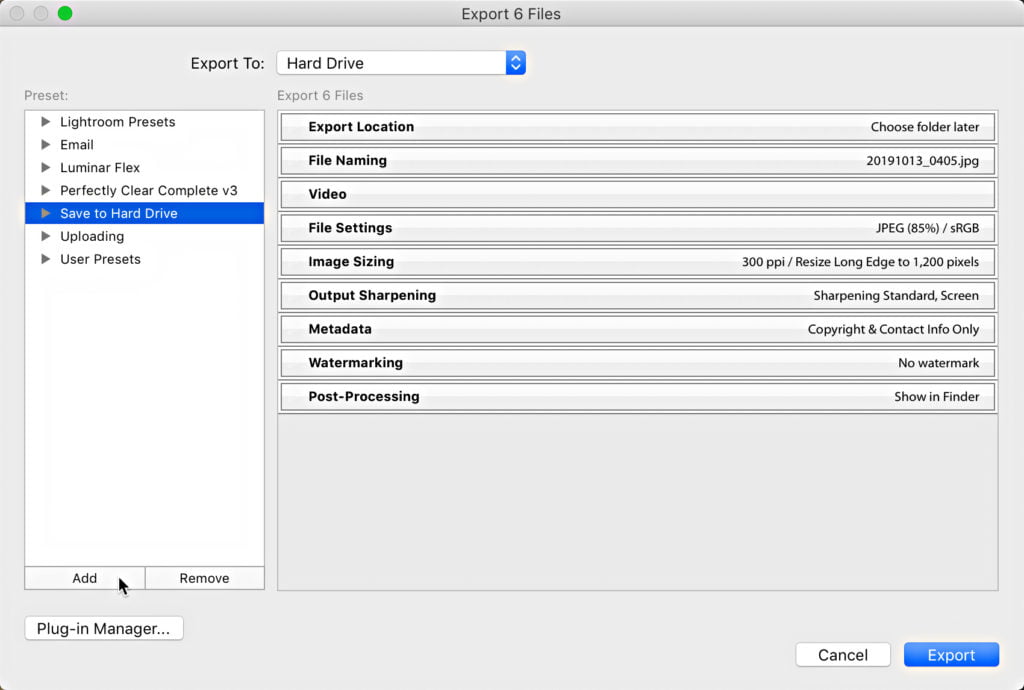Select the Save to Hard Drive preset
This screenshot has width=1024, height=690.
click(118, 213)
